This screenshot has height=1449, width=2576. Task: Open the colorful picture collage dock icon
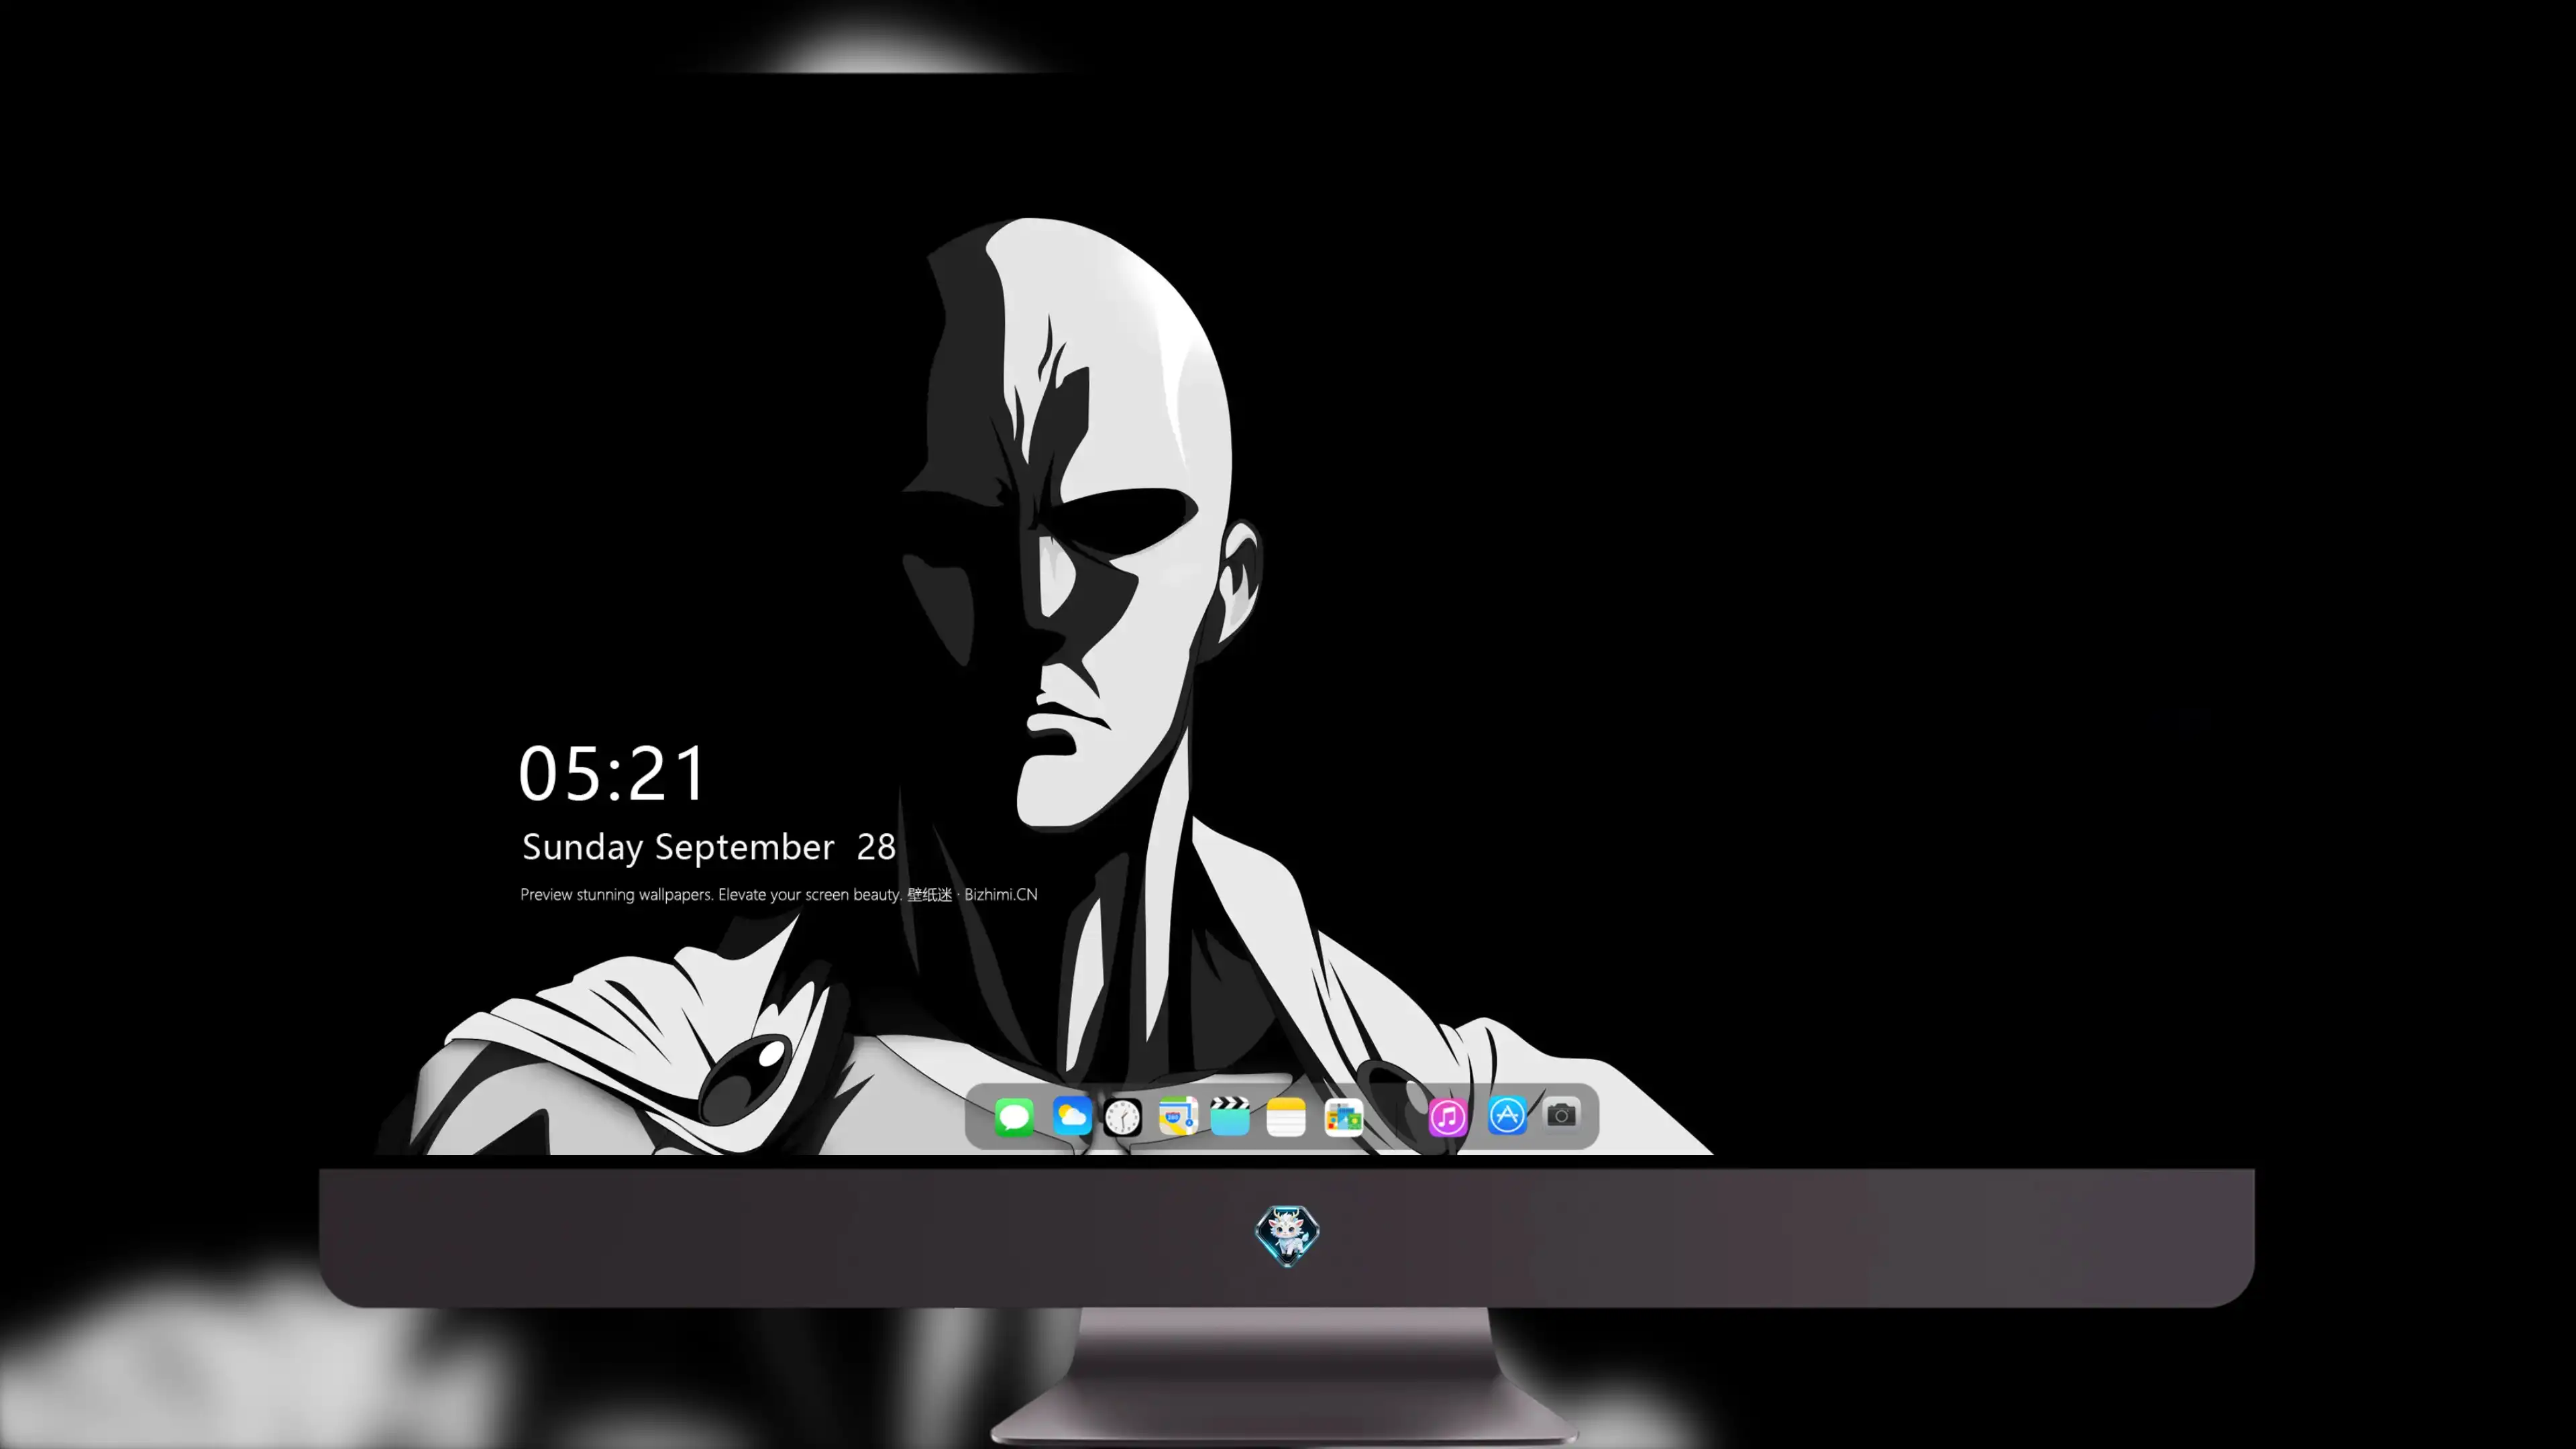1343,1116
